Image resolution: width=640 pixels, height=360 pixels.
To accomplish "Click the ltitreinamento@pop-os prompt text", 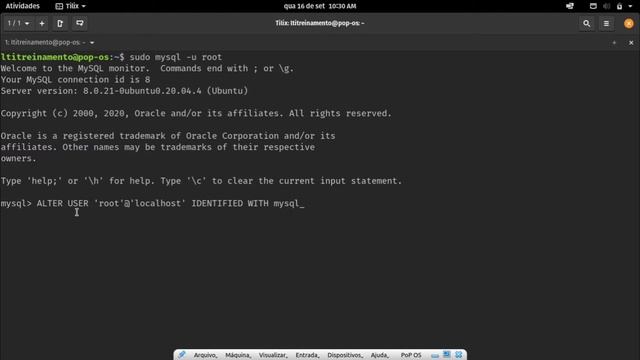I will coord(55,57).
